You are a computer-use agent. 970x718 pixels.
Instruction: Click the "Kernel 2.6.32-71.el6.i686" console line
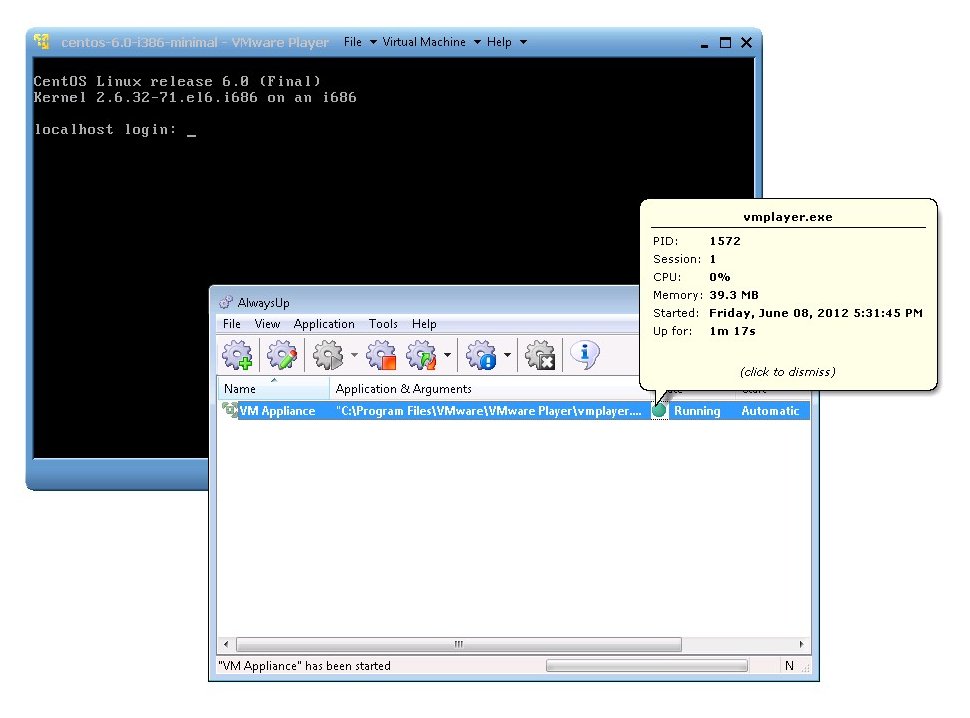[195, 97]
